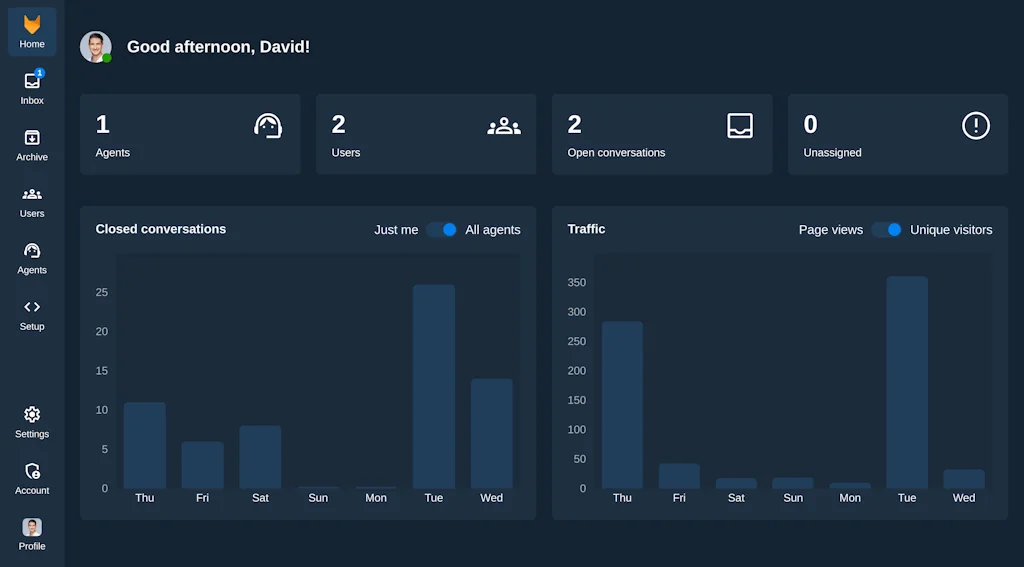Click the Unassigned conversations card

coord(898,135)
